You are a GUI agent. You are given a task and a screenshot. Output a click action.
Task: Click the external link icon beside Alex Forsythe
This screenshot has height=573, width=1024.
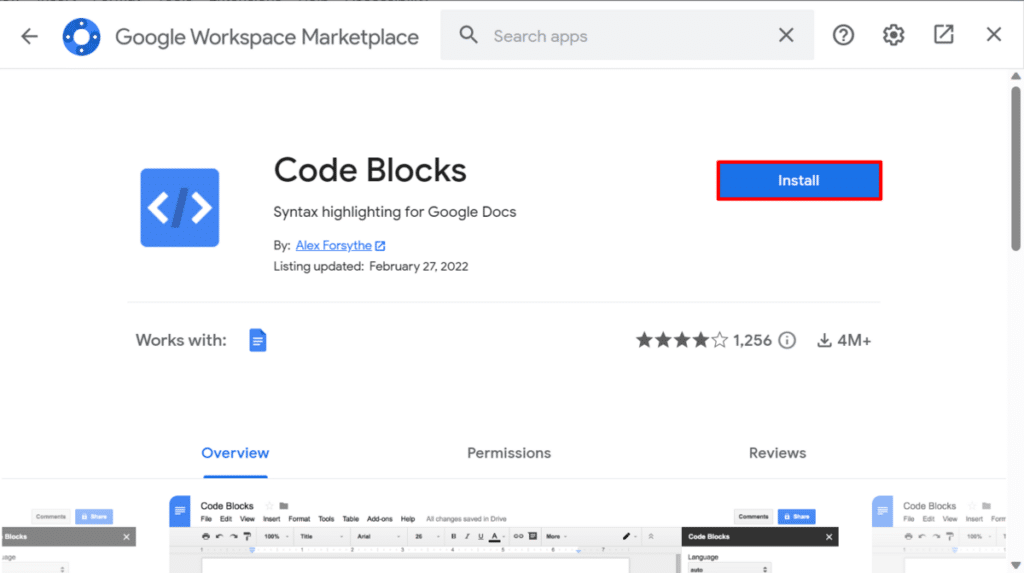380,246
